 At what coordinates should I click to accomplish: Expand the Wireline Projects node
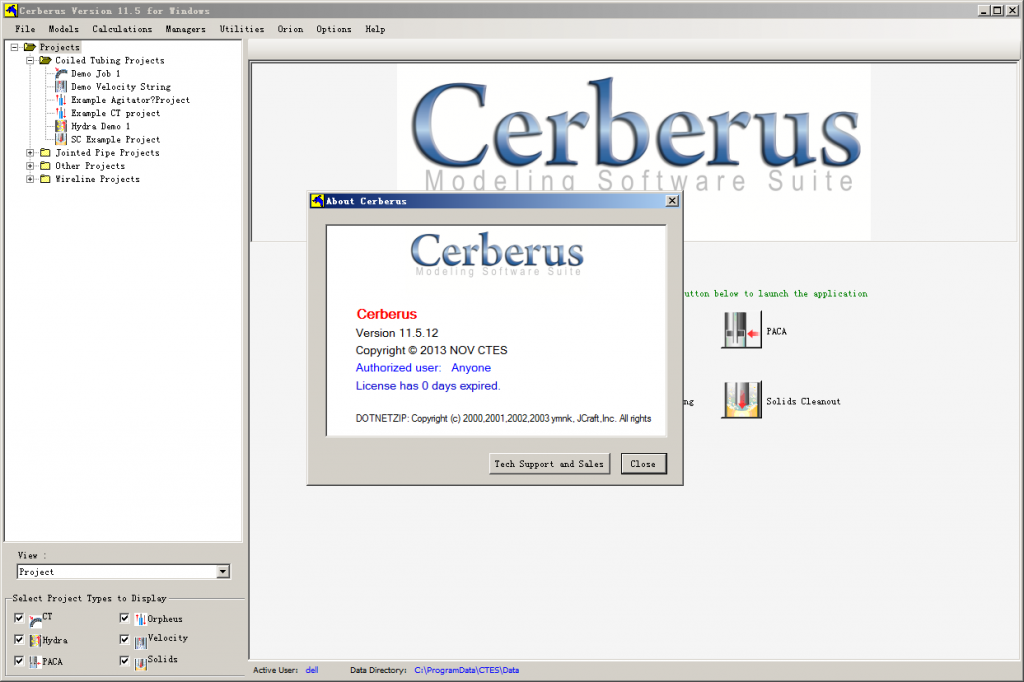[29, 178]
